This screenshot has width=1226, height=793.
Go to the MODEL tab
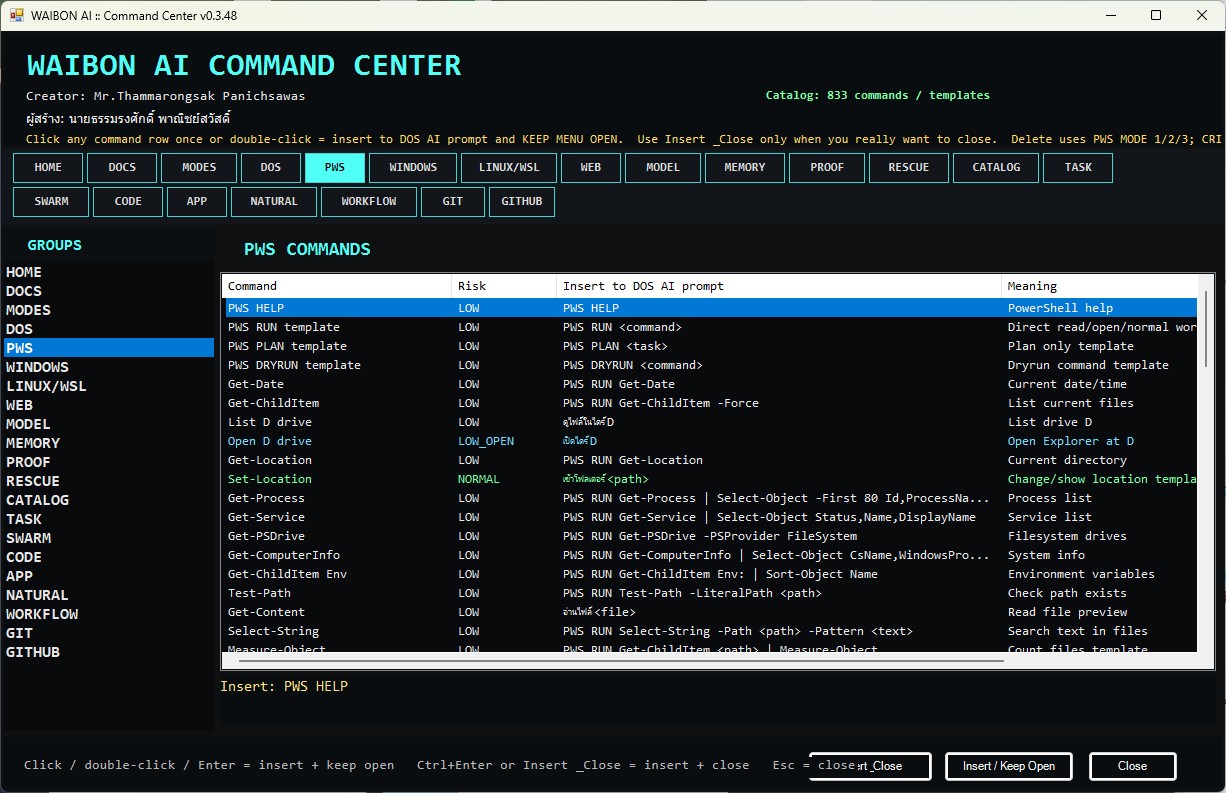pos(663,168)
